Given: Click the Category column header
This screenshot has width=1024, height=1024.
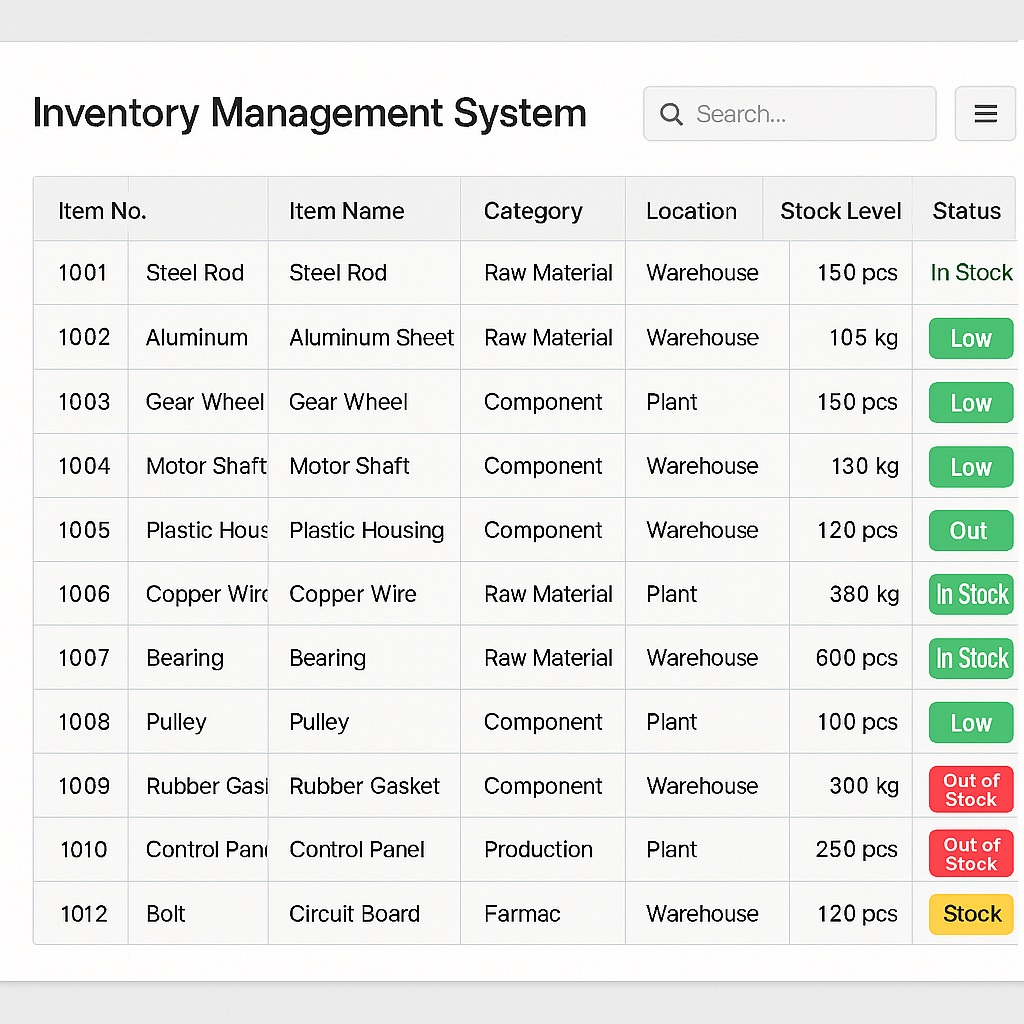Looking at the screenshot, I should click(x=533, y=211).
